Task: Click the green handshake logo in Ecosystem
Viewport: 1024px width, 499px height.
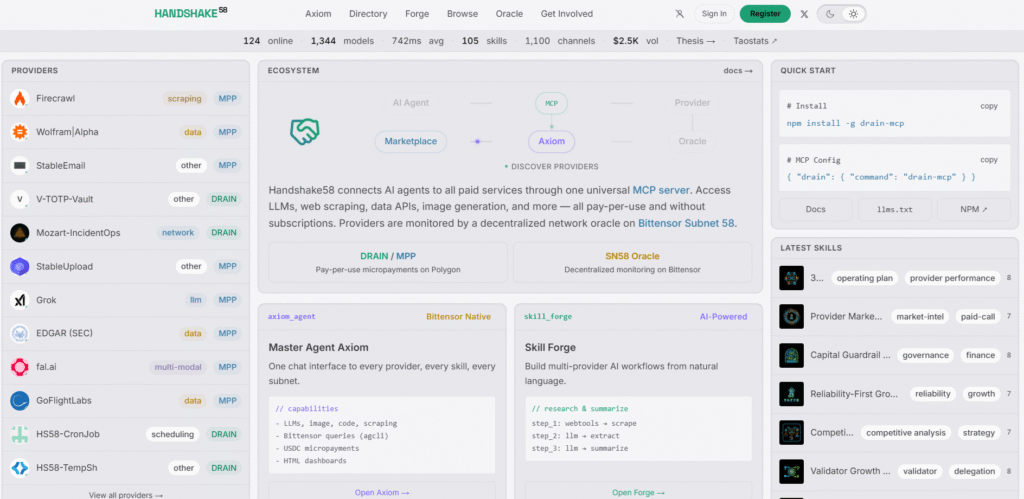Action: pos(304,130)
